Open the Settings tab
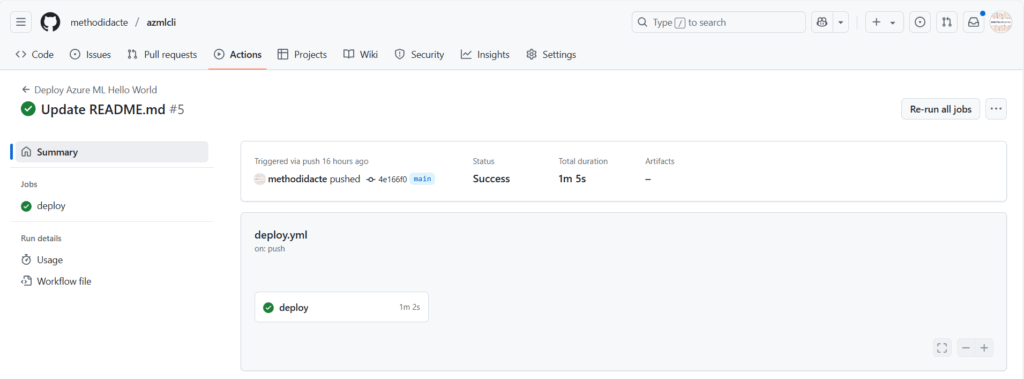Viewport: 1024px width, 379px height. tap(551, 55)
